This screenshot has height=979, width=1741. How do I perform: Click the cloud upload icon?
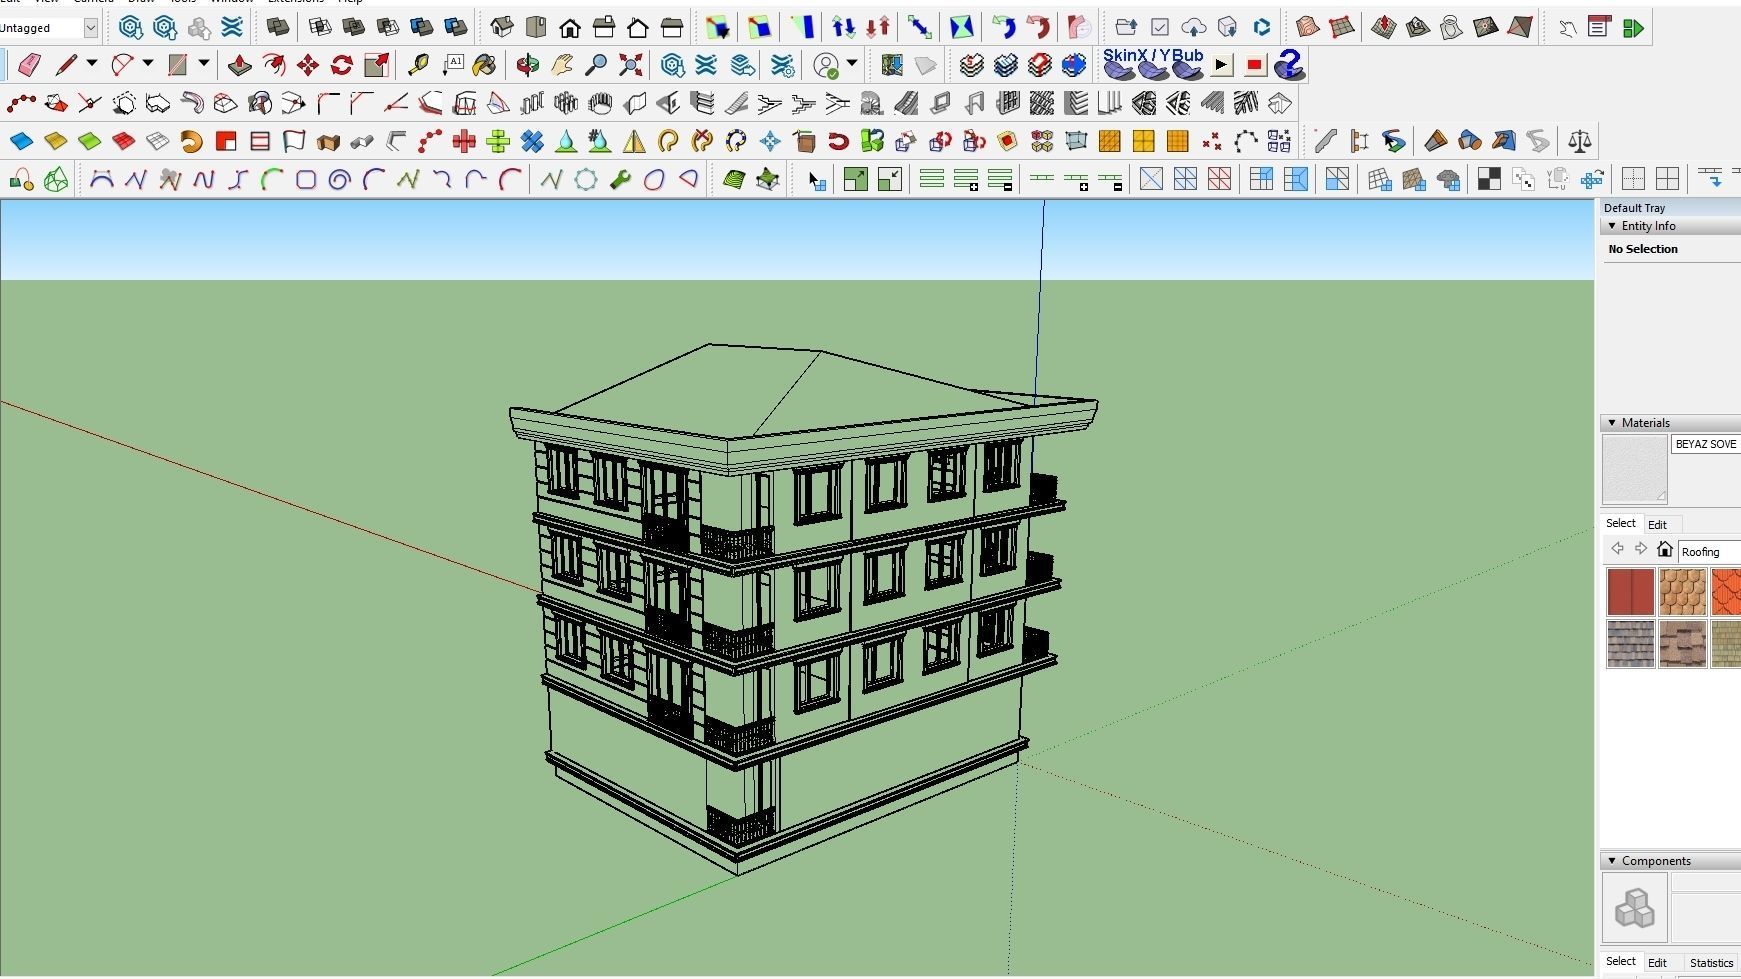[1193, 28]
